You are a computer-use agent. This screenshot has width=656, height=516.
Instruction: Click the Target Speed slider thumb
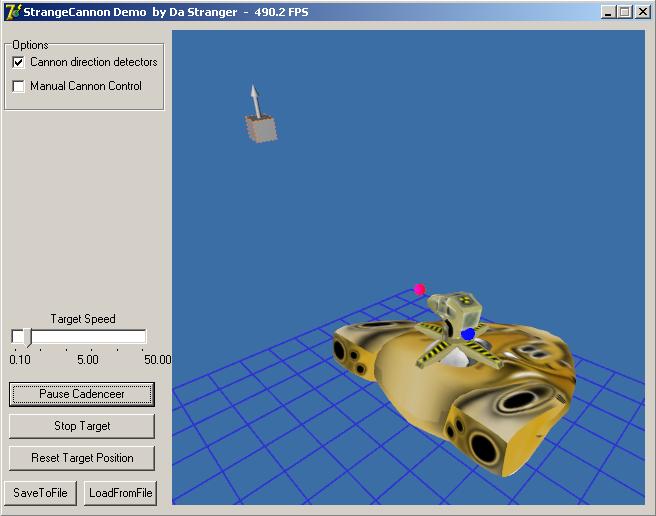[28, 338]
